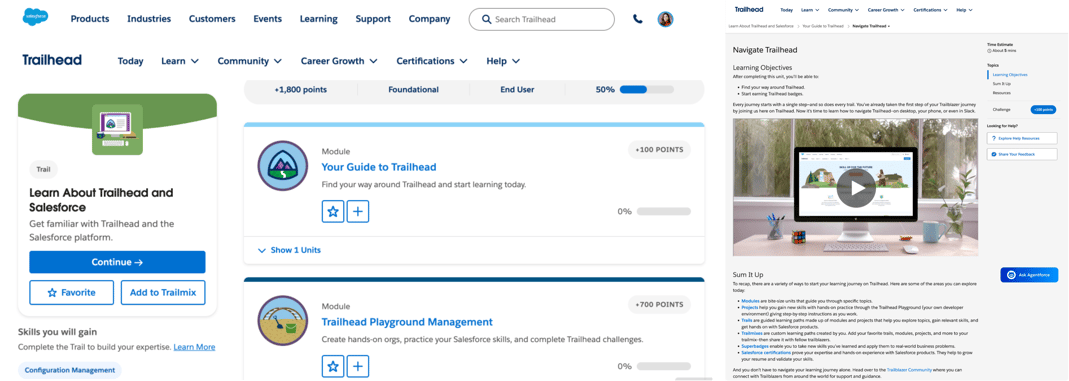Go to Today in main Trailhead nav

point(130,61)
